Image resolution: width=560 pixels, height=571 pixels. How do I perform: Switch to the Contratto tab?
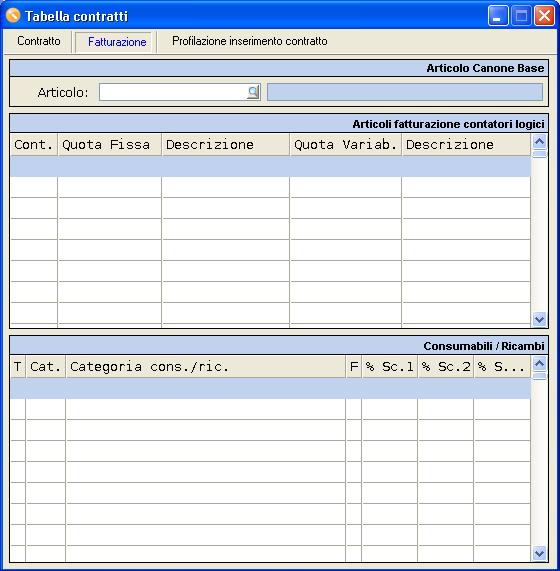tap(39, 41)
